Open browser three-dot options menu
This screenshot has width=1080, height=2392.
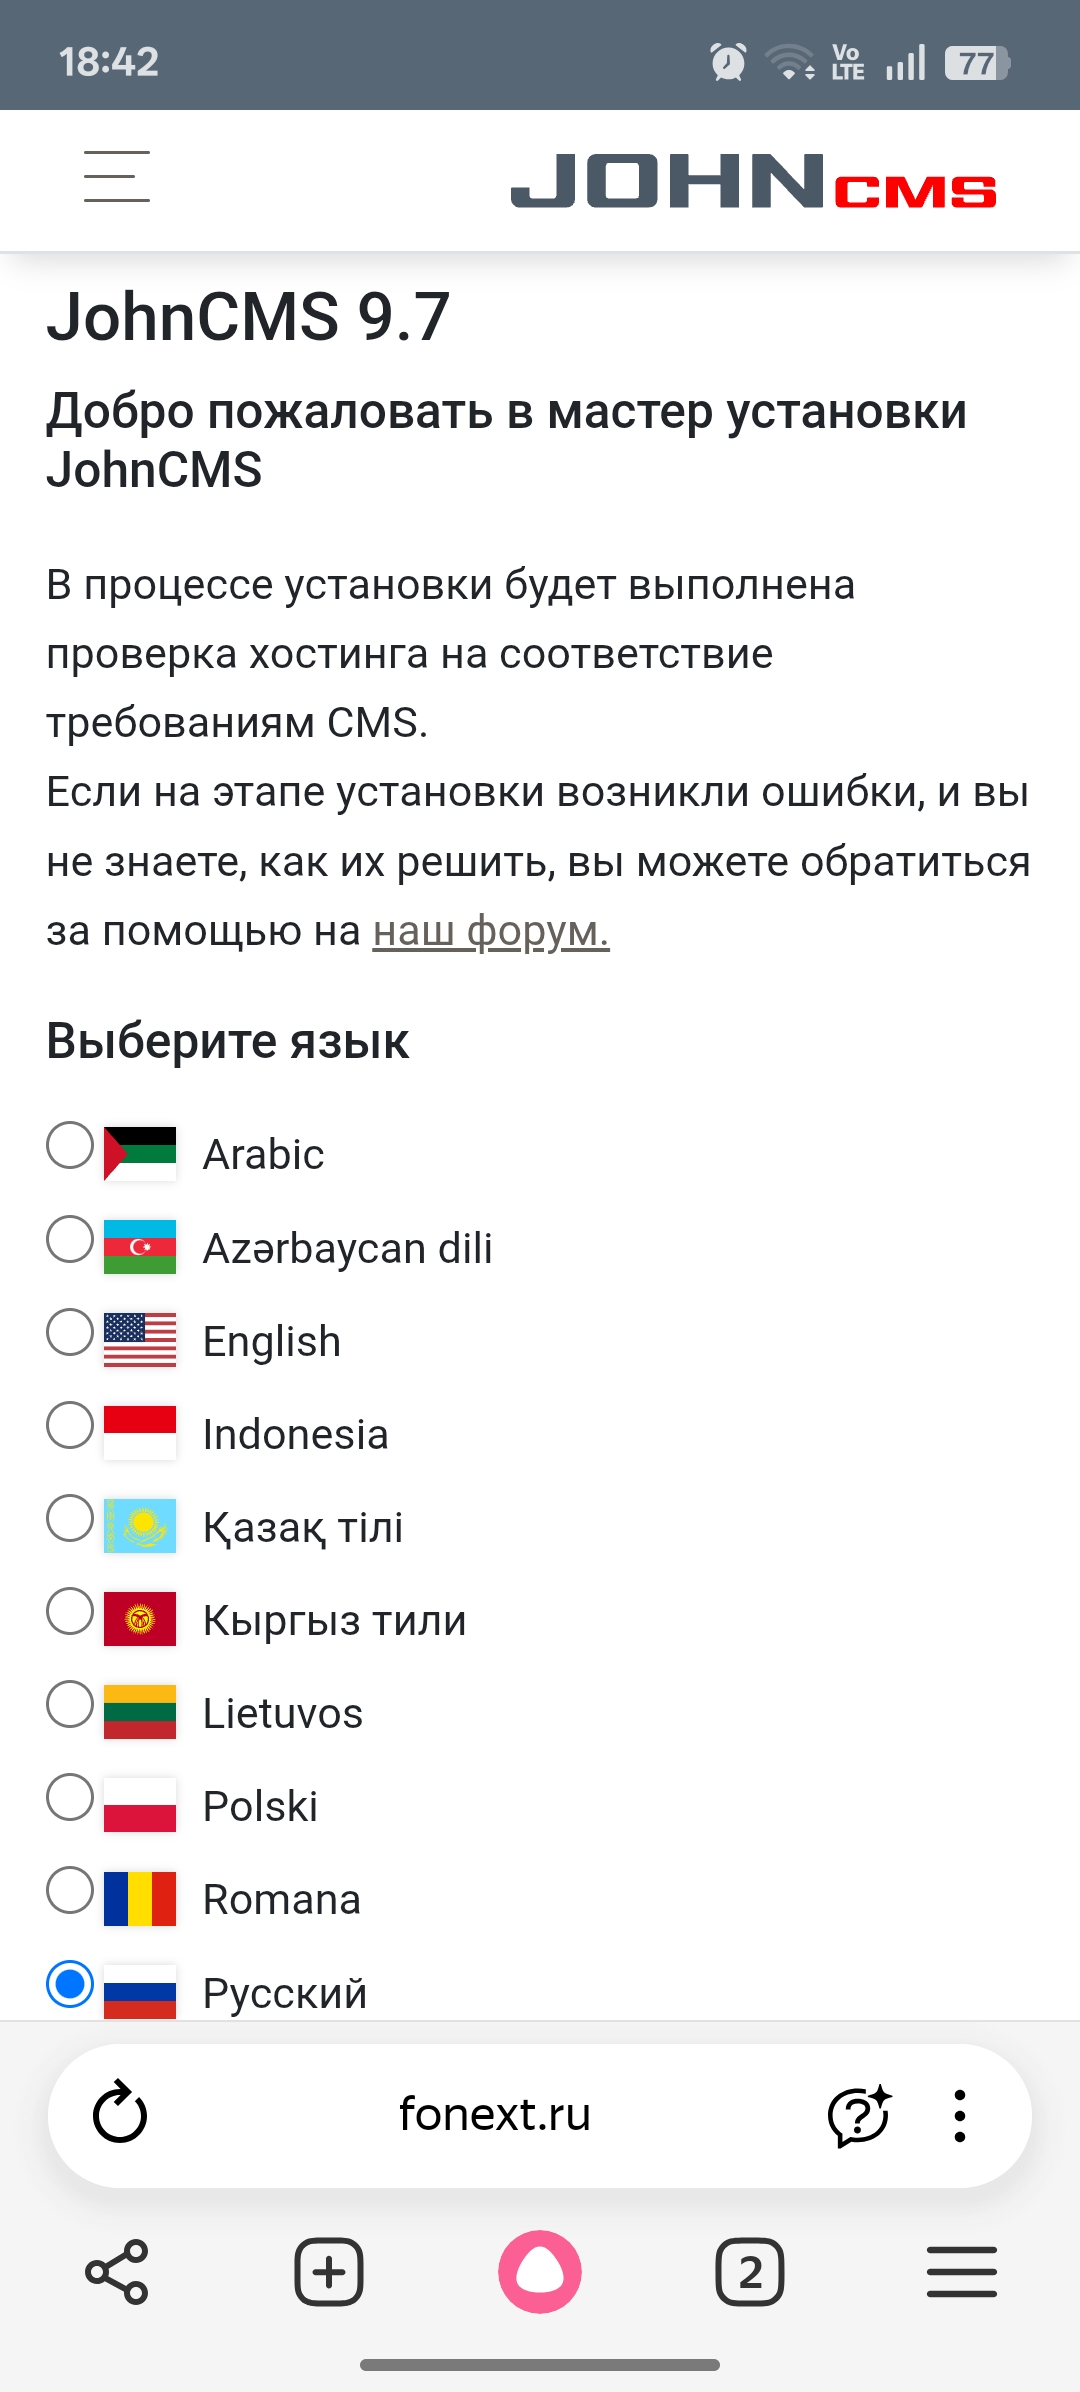[x=960, y=2115]
